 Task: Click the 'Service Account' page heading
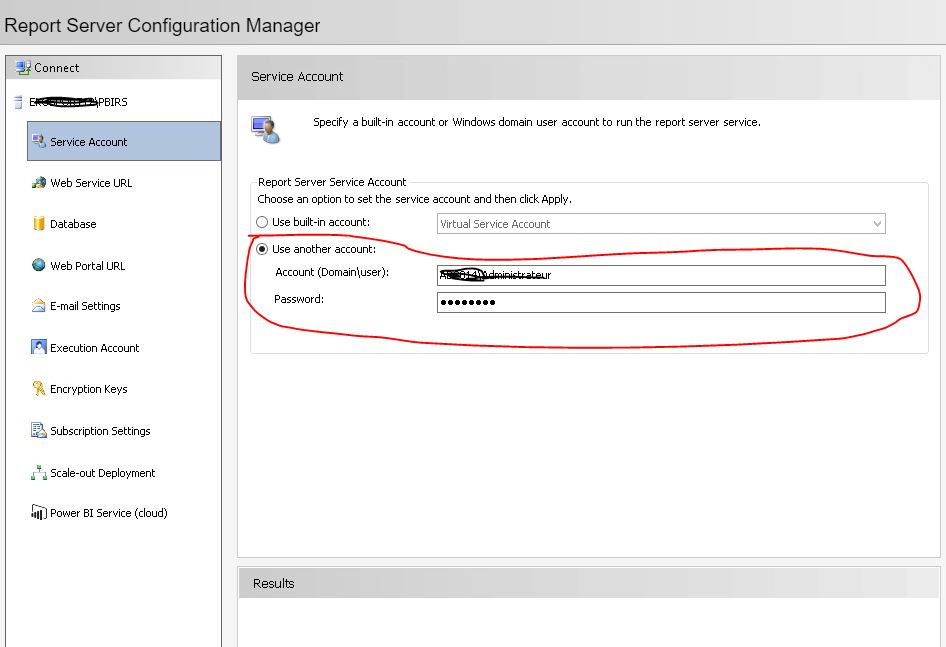[297, 77]
